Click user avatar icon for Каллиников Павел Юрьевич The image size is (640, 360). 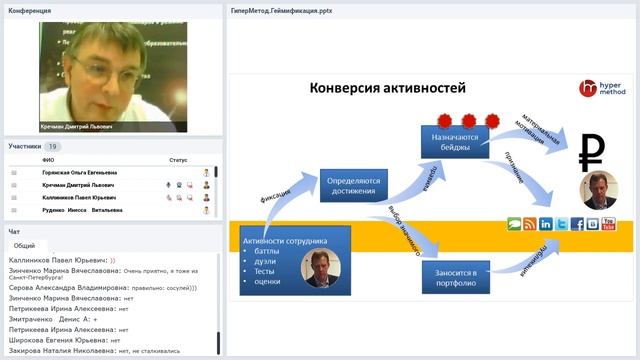pos(207,198)
